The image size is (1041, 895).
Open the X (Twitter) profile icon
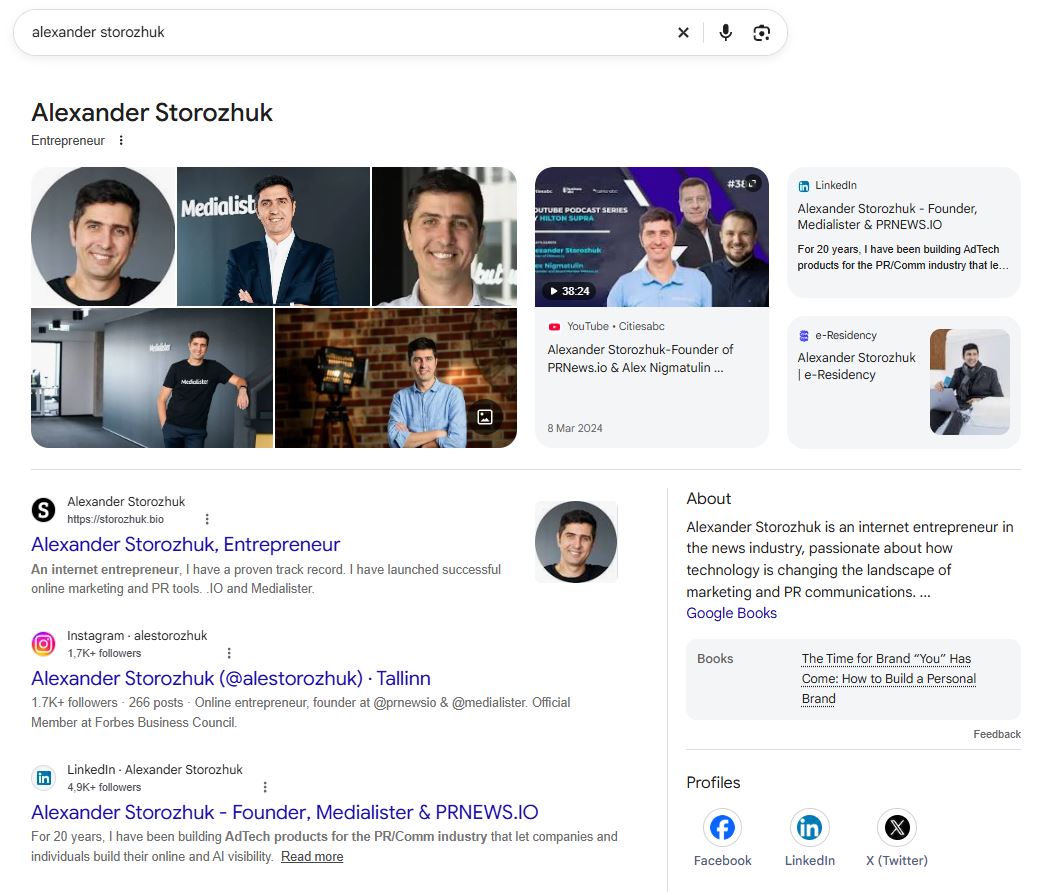[x=897, y=827]
